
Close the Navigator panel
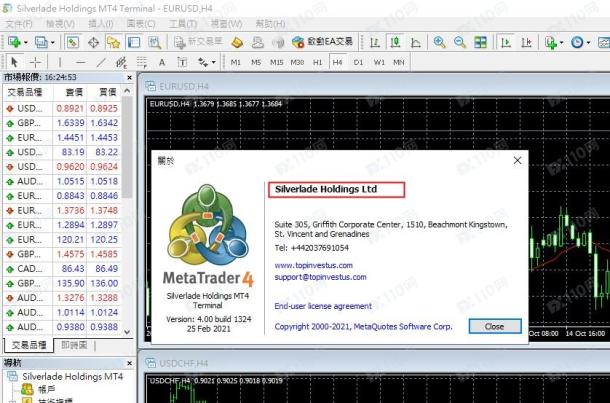pyautogui.click(x=130, y=363)
